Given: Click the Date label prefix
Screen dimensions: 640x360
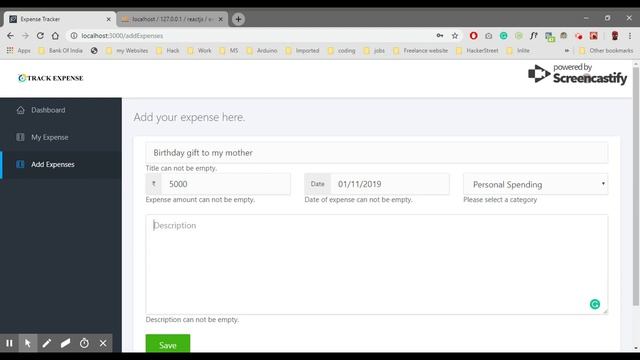Looking at the screenshot, I should tap(317, 184).
